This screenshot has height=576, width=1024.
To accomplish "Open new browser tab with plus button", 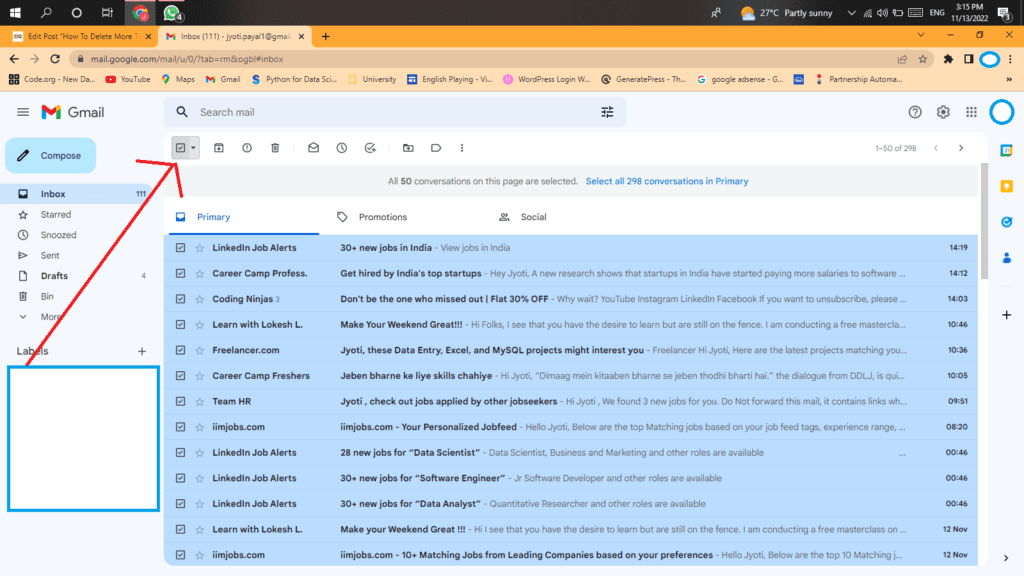I will [325, 37].
